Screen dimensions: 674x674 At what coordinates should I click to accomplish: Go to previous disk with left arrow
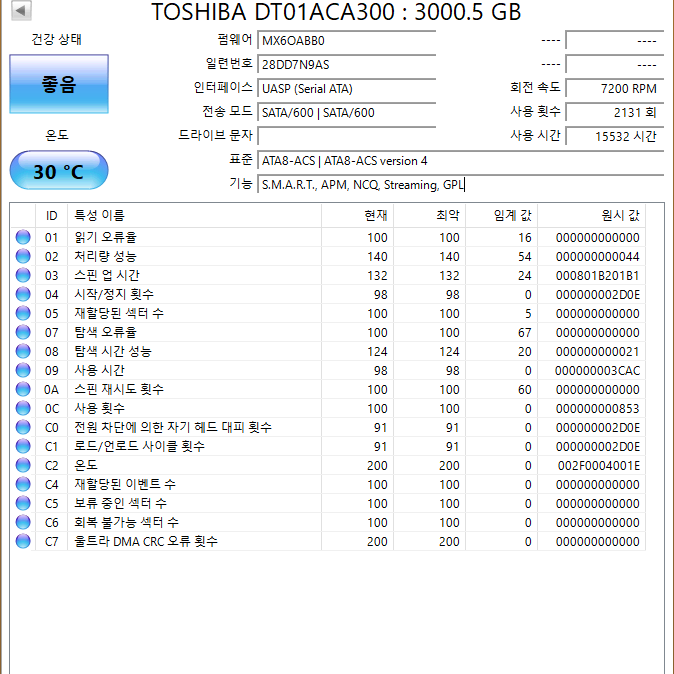tap(21, 10)
